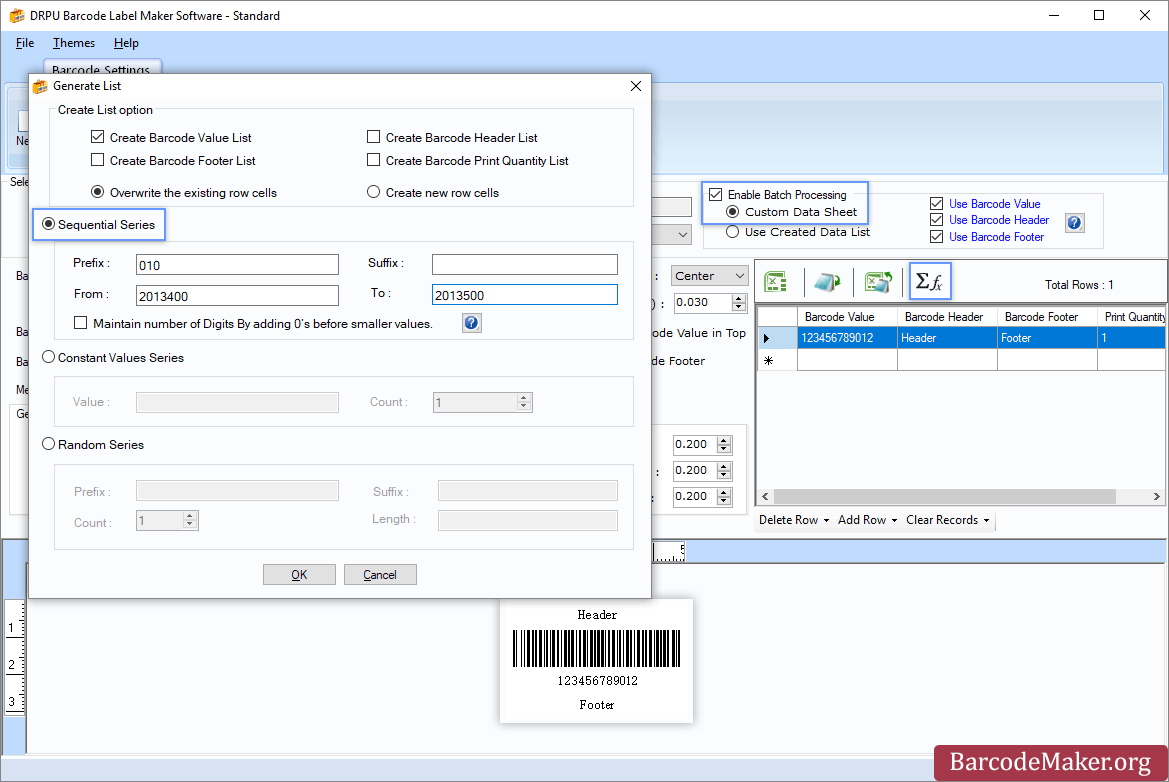Enable Create Barcode Footer List checkbox
The image size is (1169, 782).
98,160
